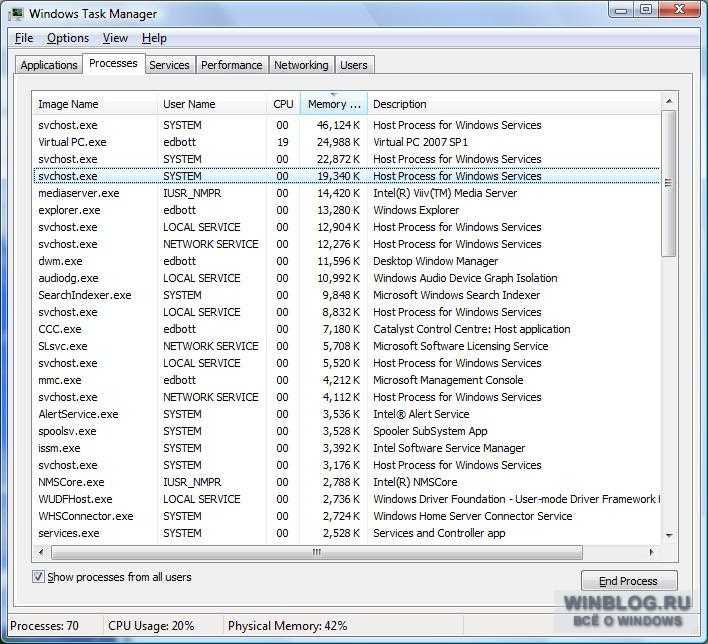Select the WUDFHost.exe process
The width and height of the screenshot is (708, 644).
pos(346,499)
